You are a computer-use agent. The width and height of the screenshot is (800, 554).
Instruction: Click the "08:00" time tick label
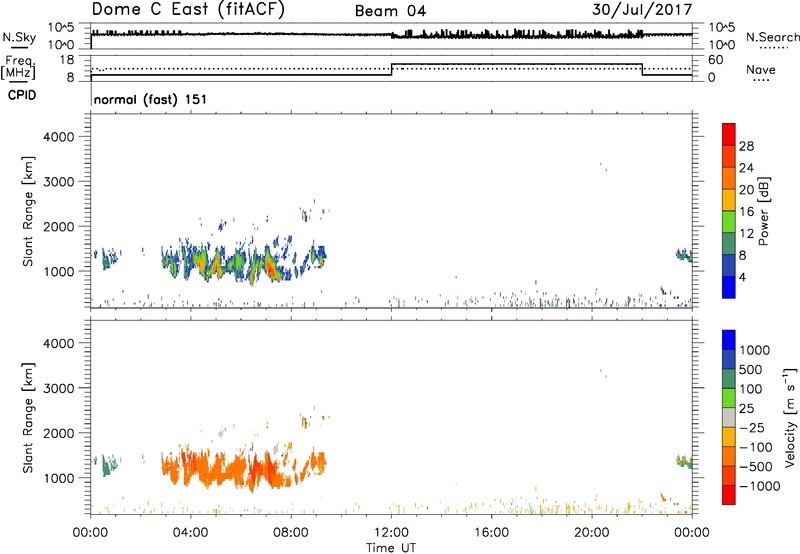click(x=291, y=533)
